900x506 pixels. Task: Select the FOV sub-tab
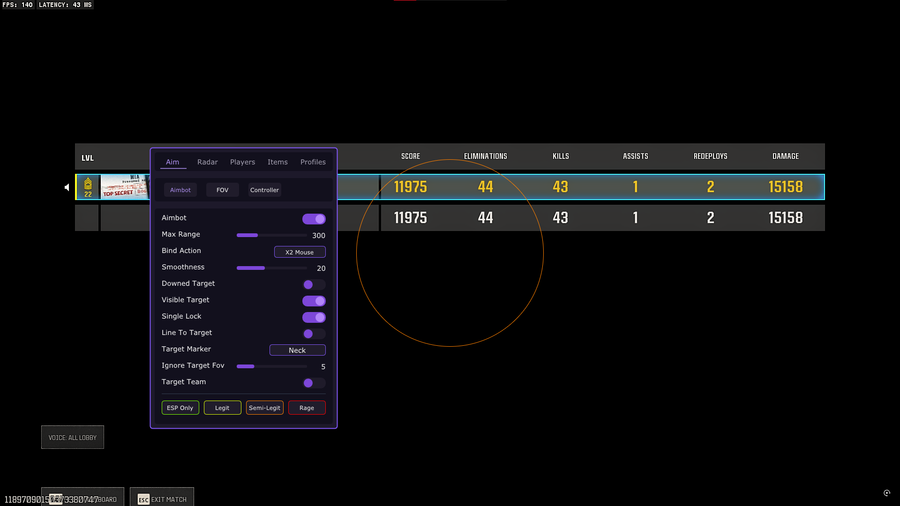(222, 190)
